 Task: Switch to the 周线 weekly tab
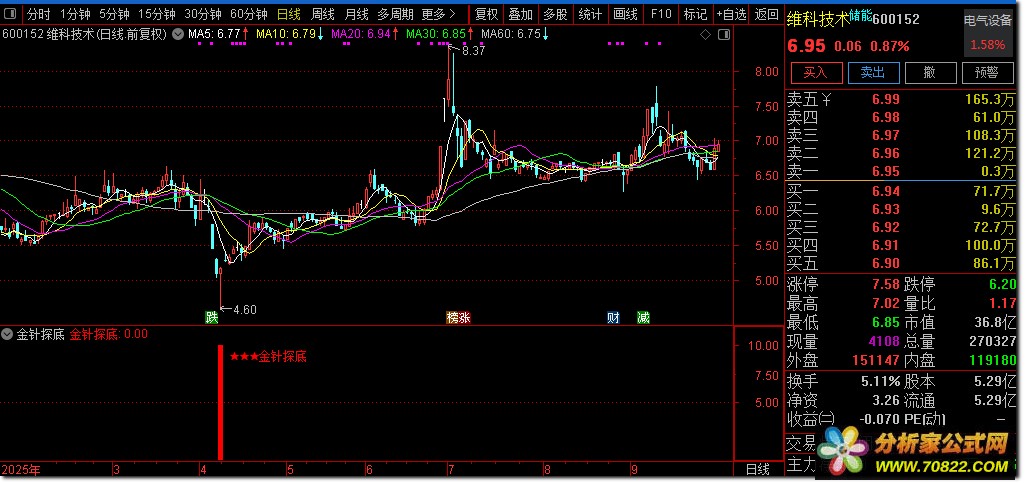point(322,15)
